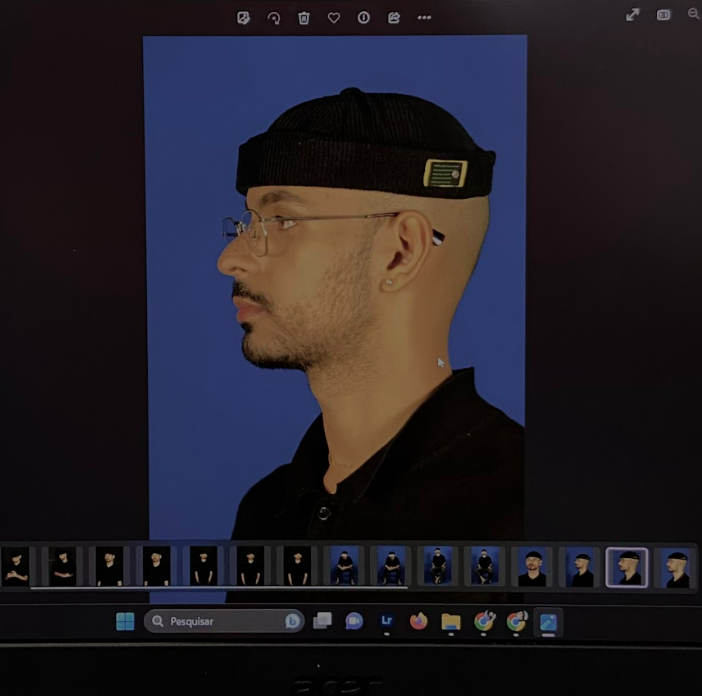Delete the photo using the trash icon

pos(304,18)
